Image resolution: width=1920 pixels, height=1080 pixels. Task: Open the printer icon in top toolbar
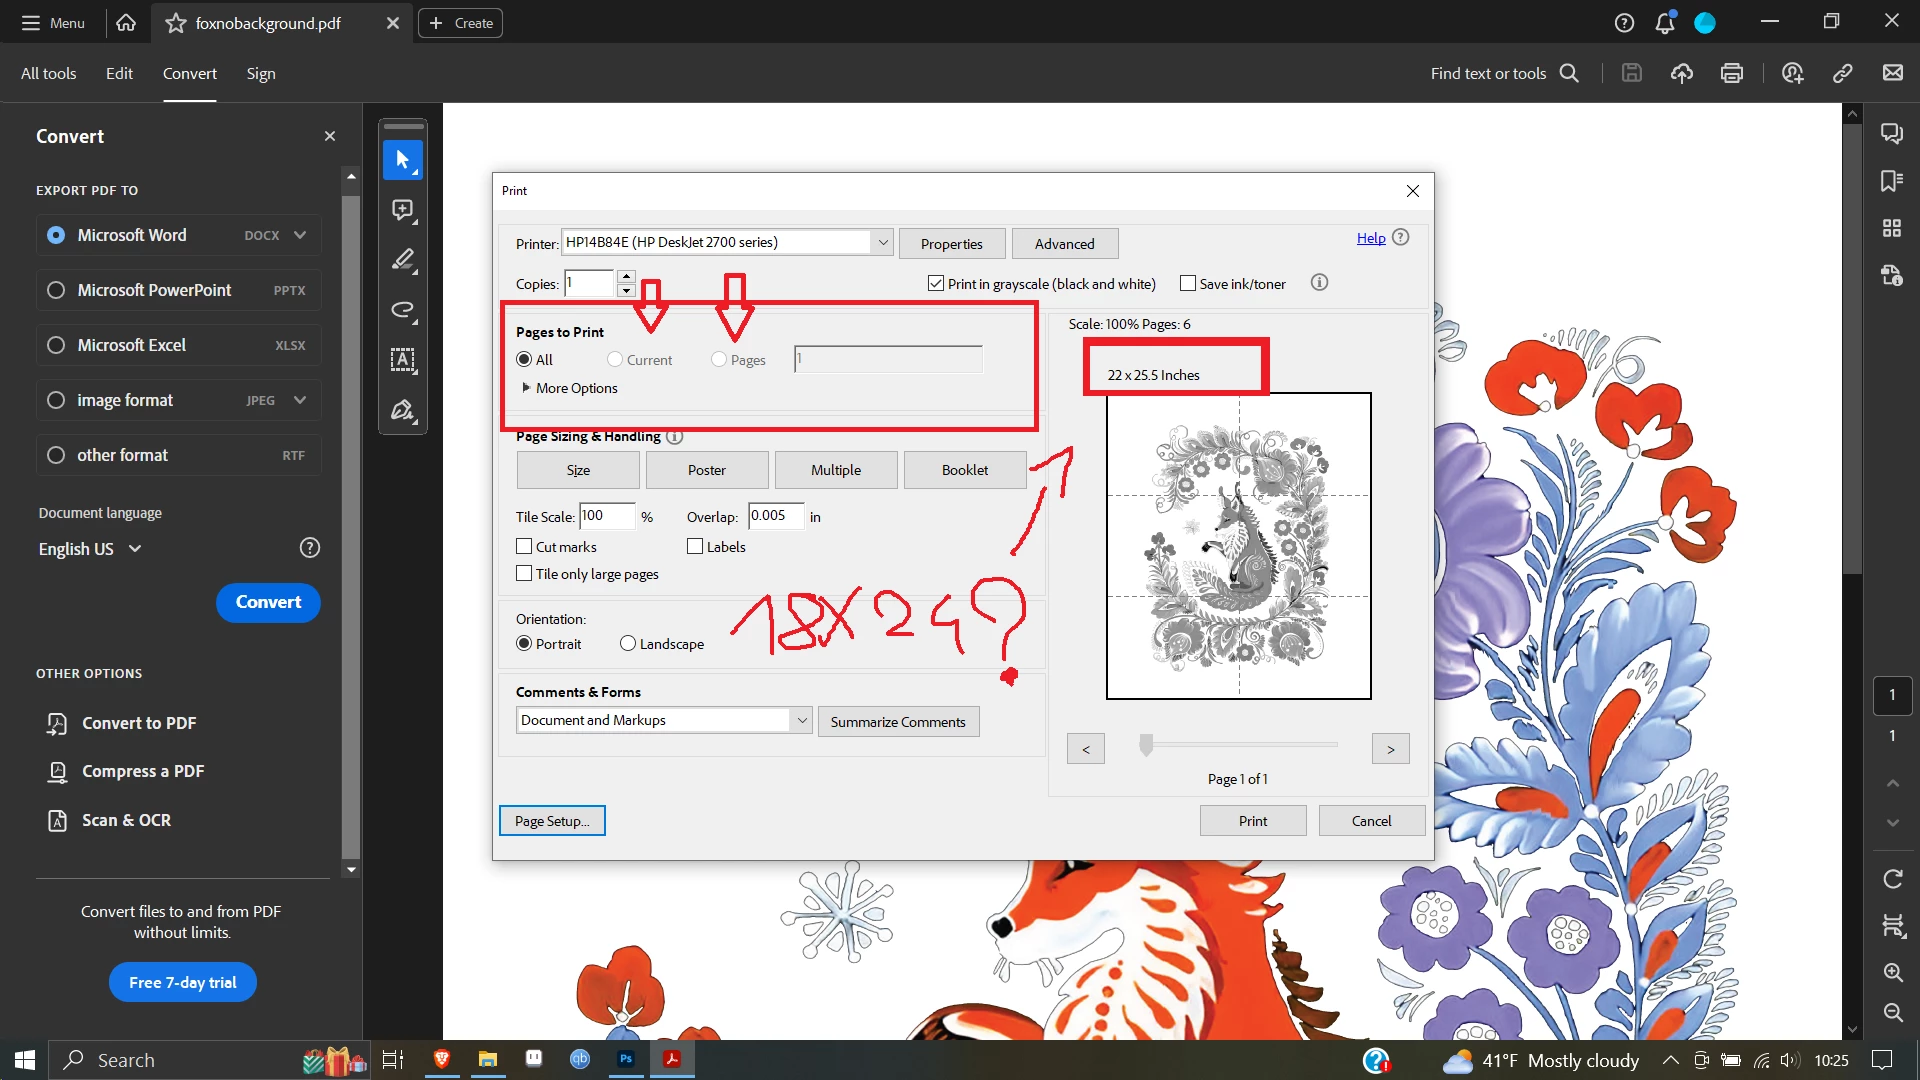point(1732,73)
